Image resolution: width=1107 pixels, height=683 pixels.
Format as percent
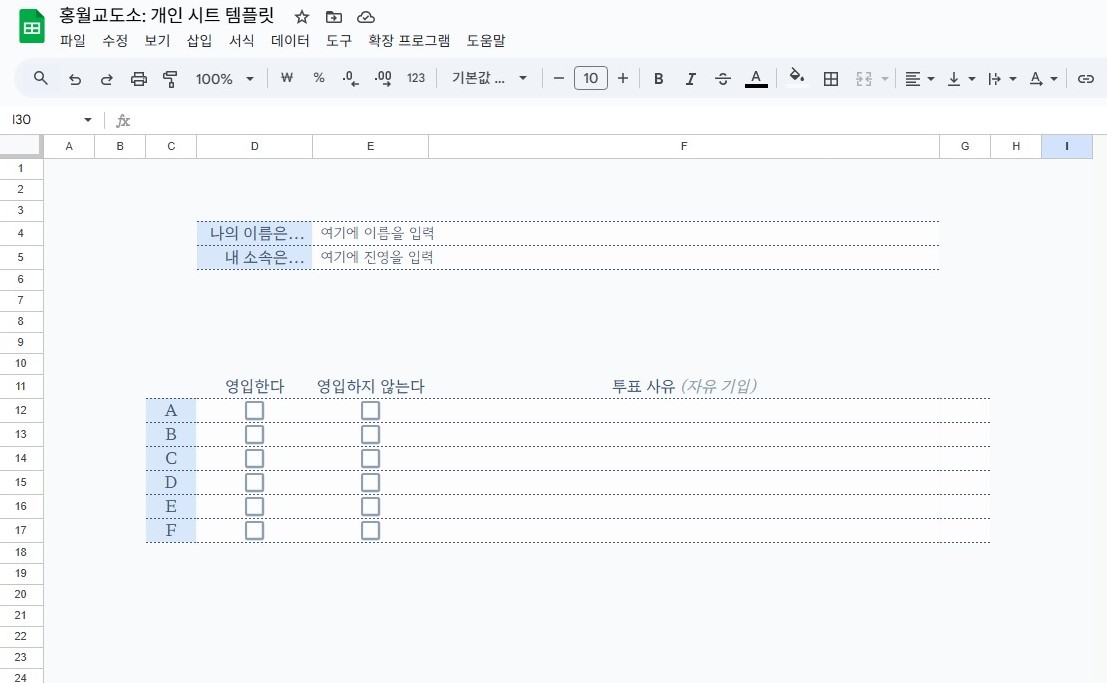(319, 78)
